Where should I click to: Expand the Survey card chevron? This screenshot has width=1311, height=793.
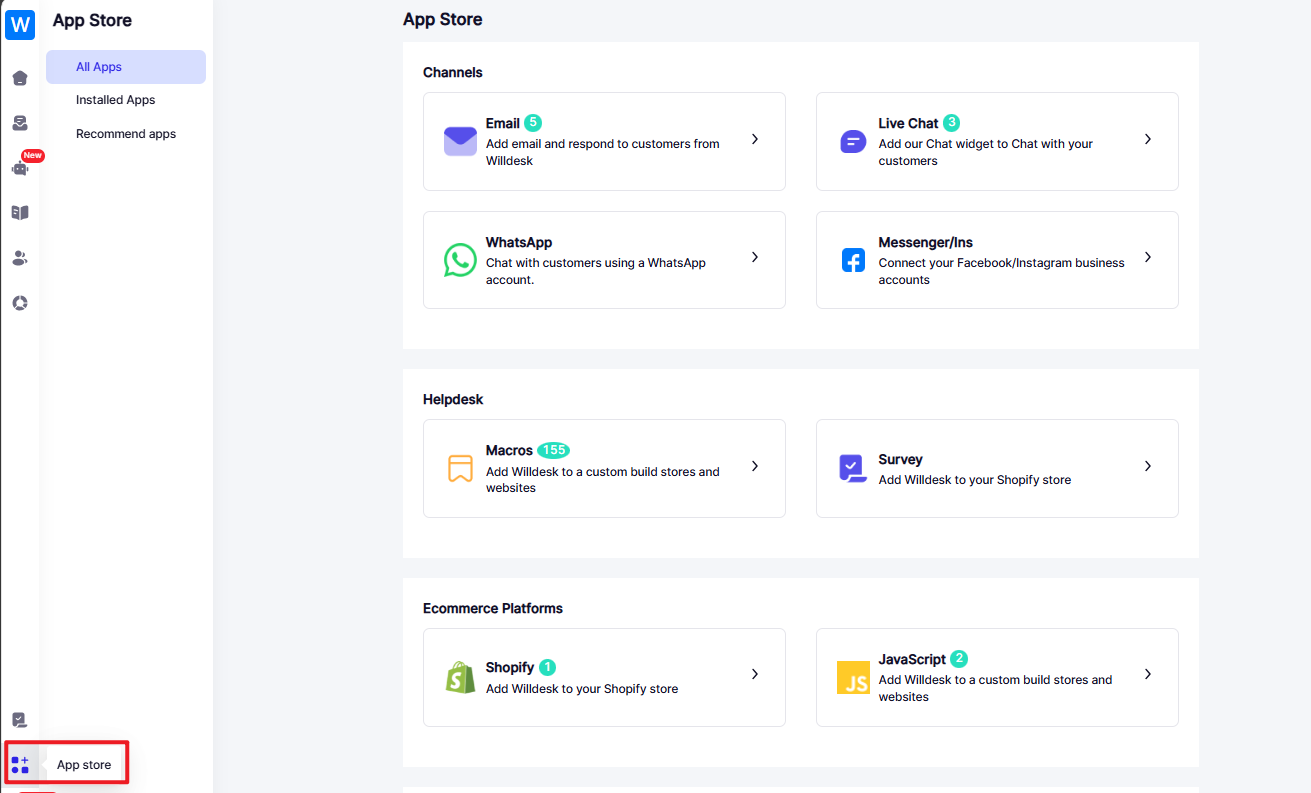(1148, 466)
